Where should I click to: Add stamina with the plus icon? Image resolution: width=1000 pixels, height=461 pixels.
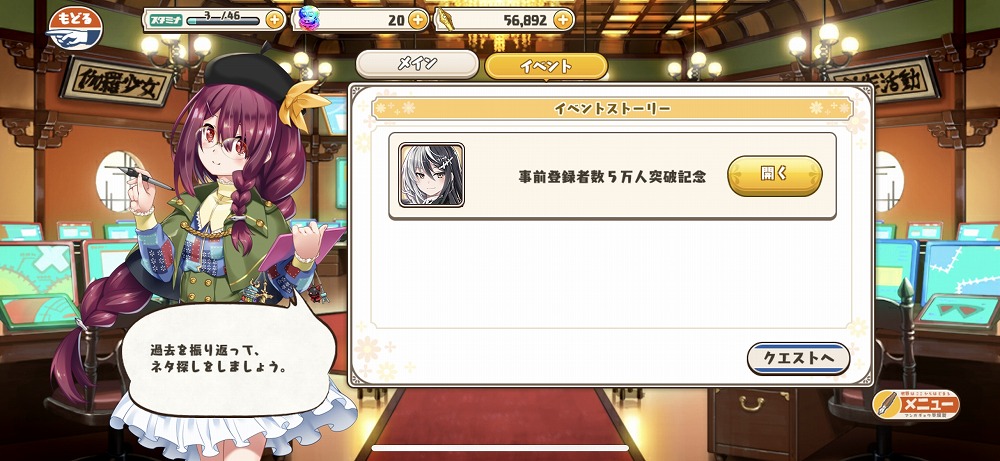(275, 20)
